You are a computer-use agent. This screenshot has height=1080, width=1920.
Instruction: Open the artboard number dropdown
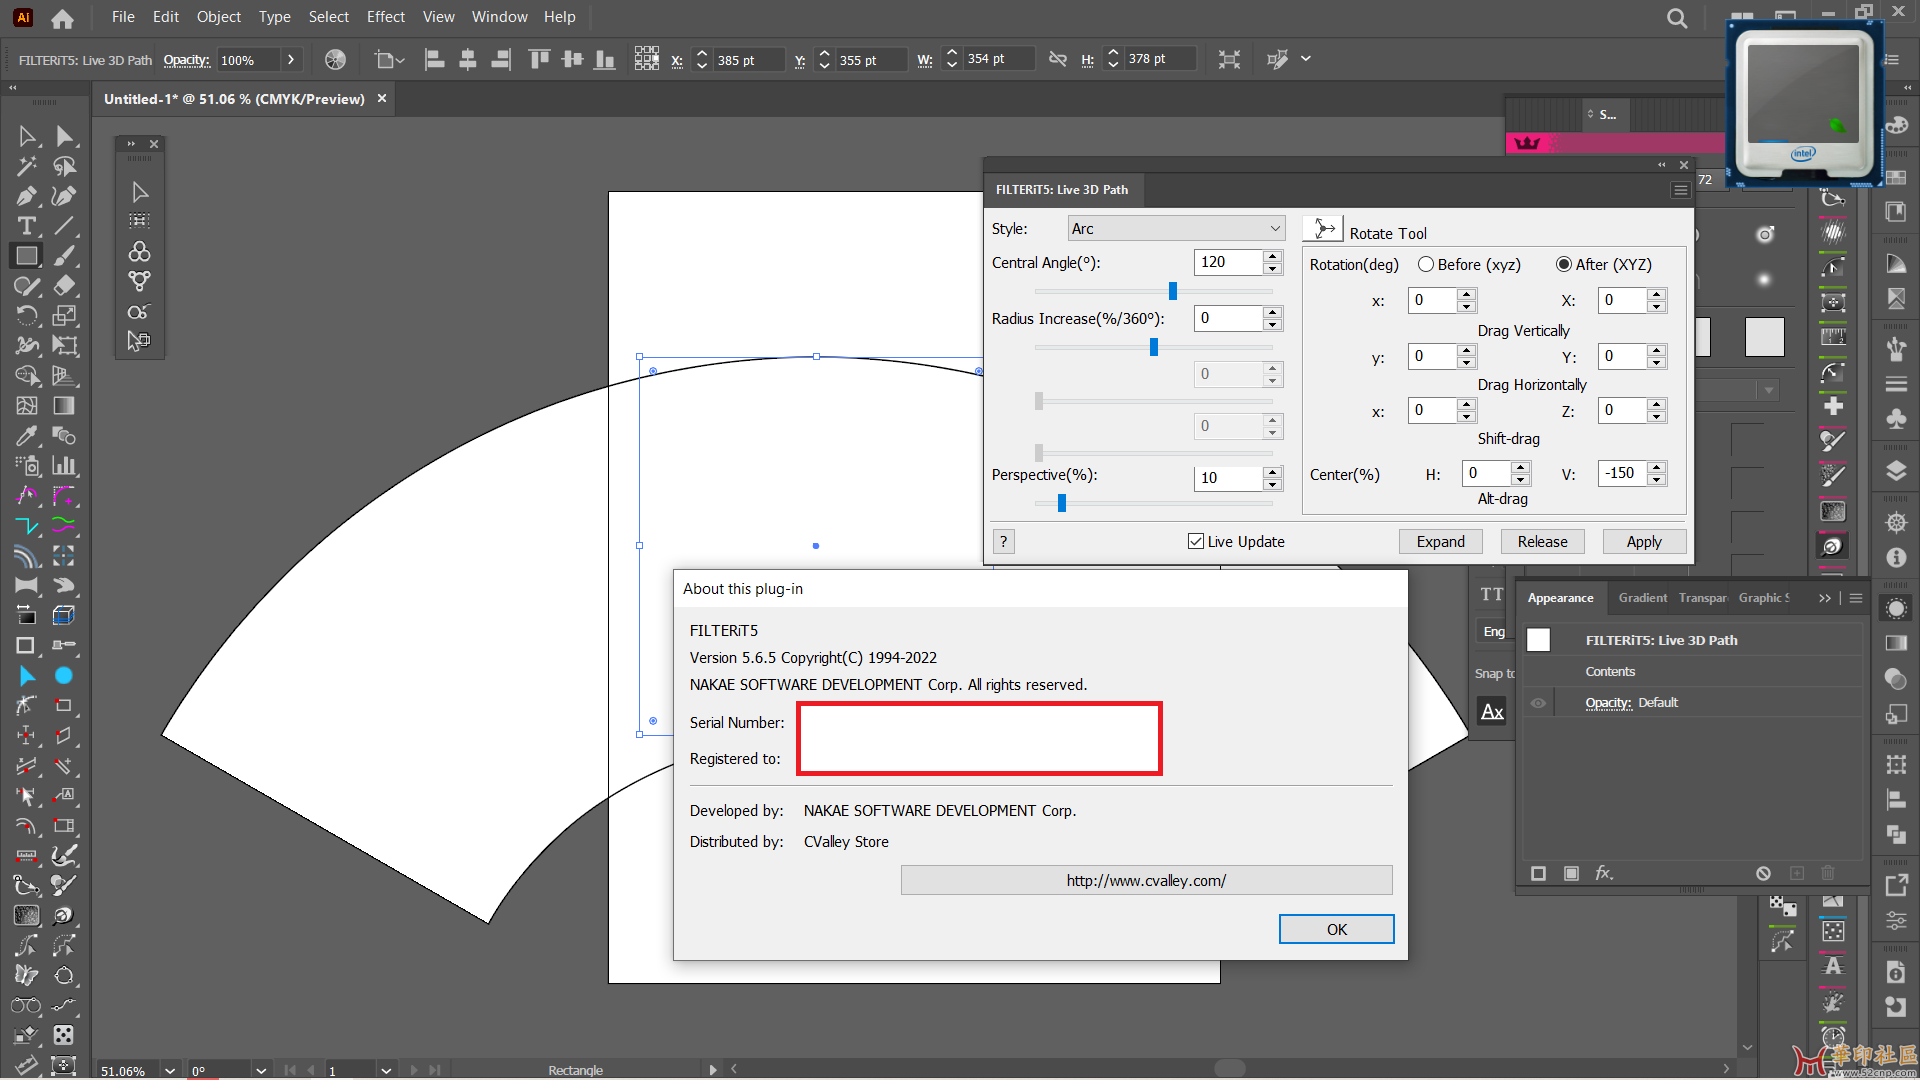click(386, 1070)
